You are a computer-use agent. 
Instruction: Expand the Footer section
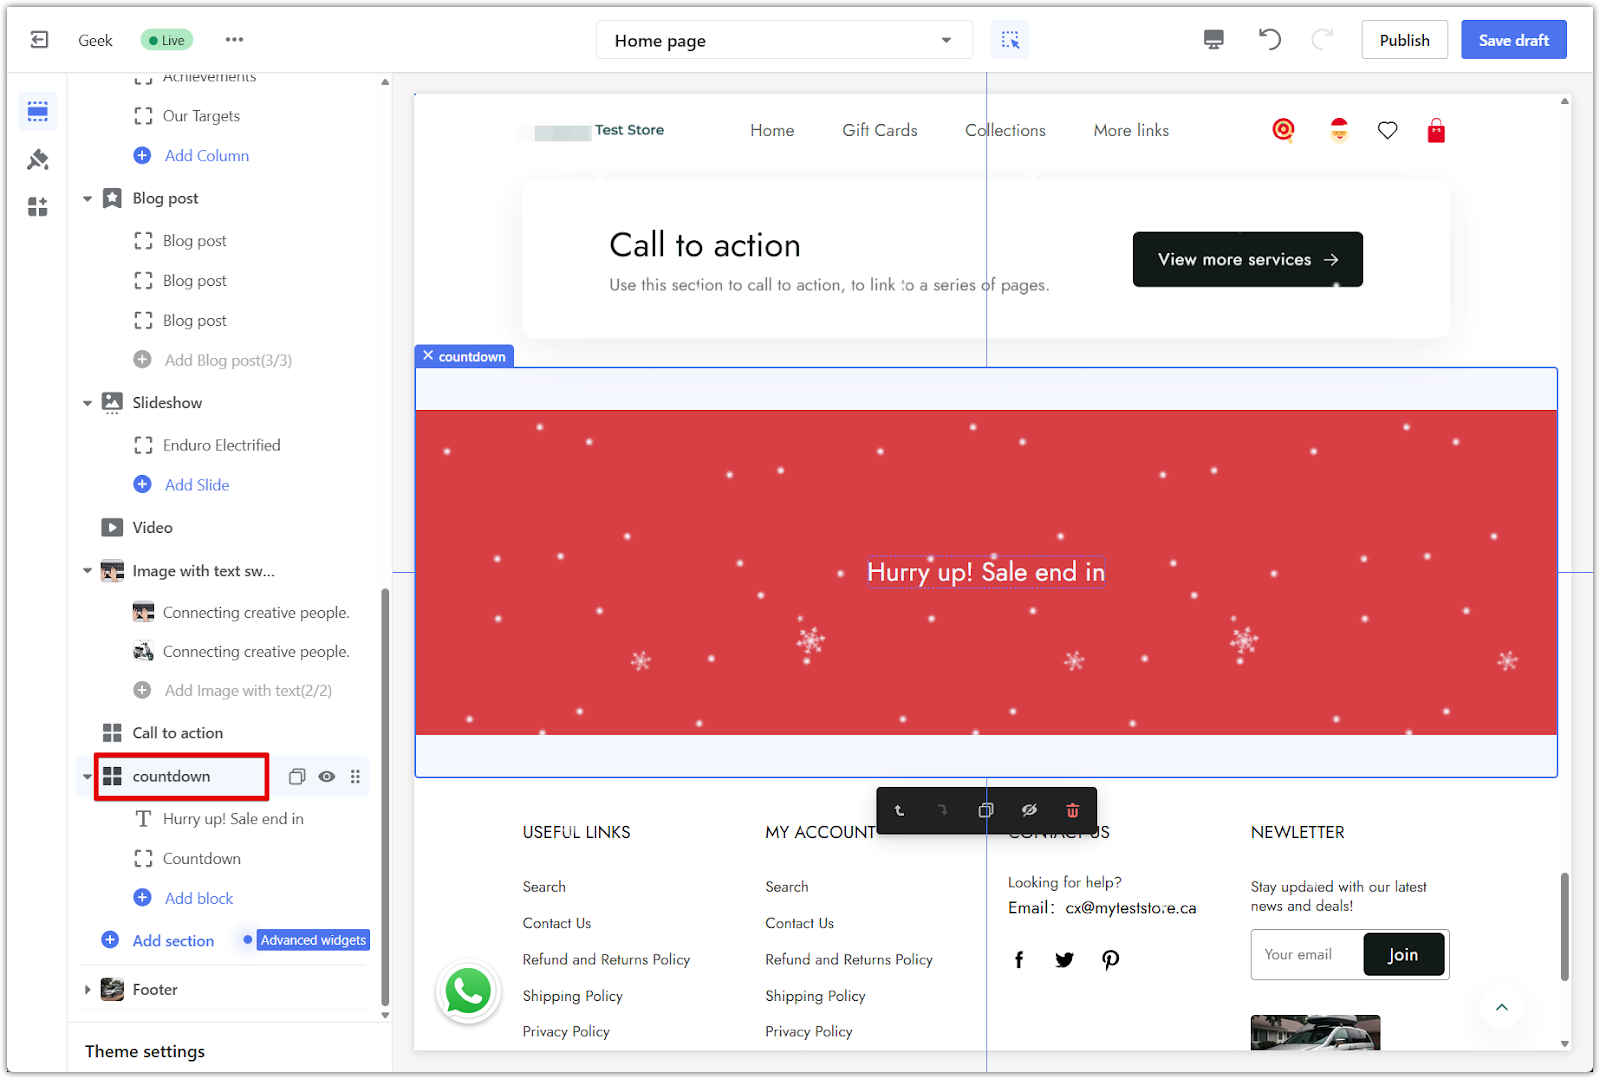(87, 990)
